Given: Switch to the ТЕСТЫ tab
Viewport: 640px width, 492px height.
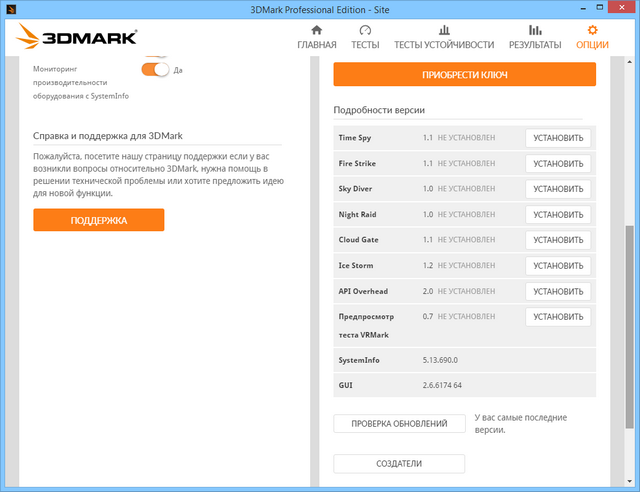Looking at the screenshot, I should point(365,45).
